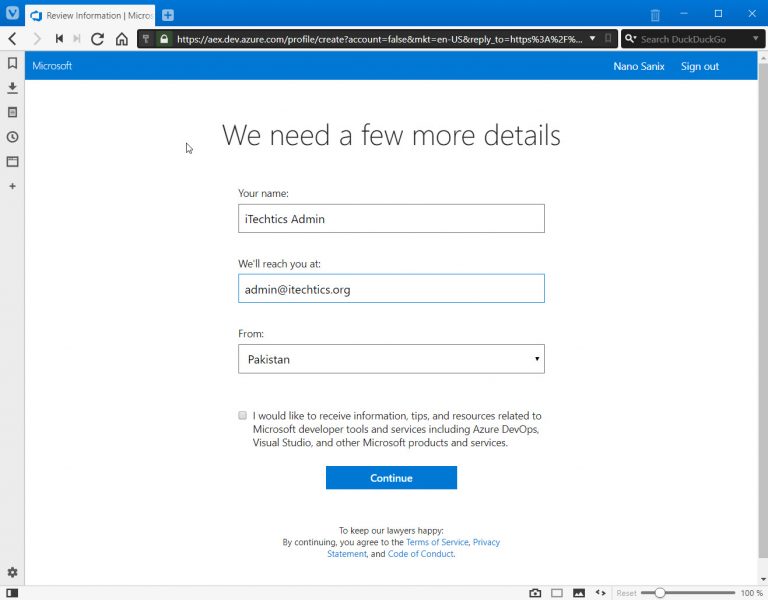Toggle the side panel visibility

tap(12, 593)
